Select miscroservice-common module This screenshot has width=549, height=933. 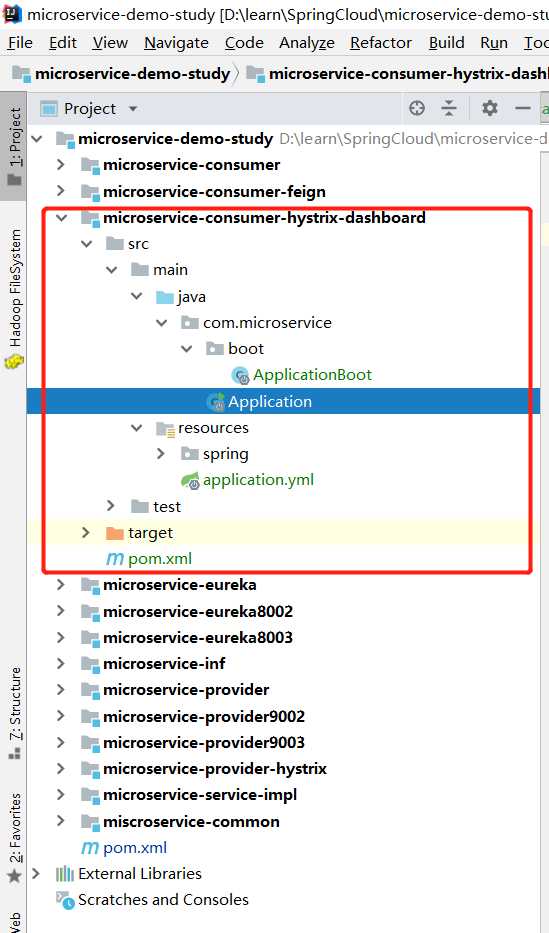[x=191, y=821]
